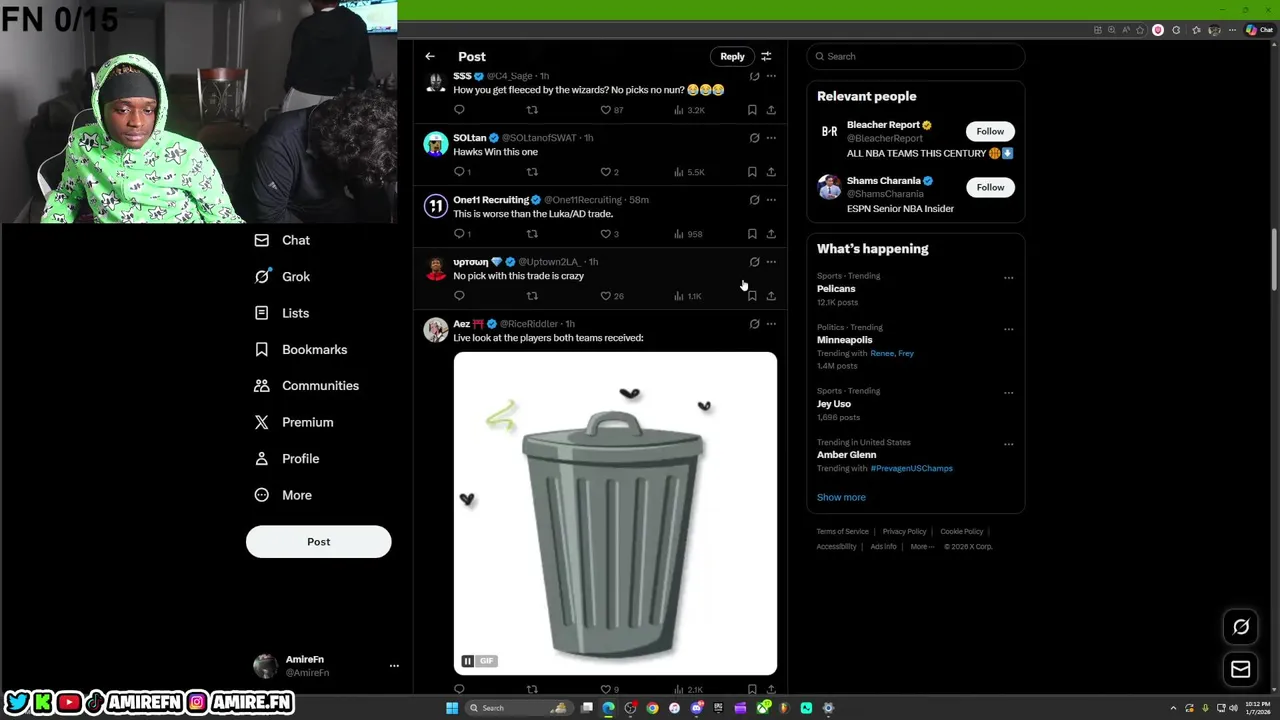This screenshot has width=1280, height=720.
Task: Go to Profile in the sidebar
Action: tap(287, 458)
